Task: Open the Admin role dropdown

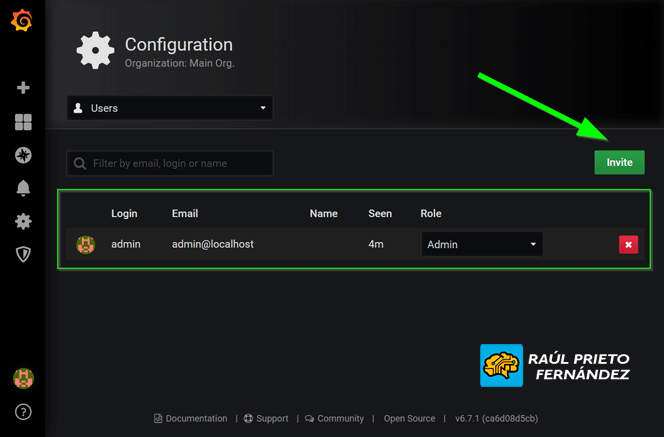Action: click(482, 244)
